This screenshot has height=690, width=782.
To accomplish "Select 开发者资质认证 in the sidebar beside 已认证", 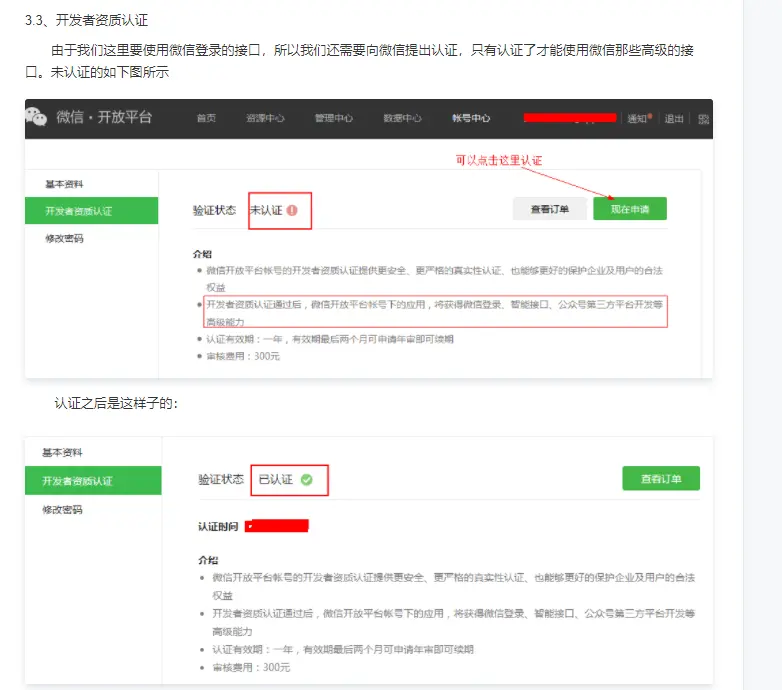I will (x=93, y=481).
